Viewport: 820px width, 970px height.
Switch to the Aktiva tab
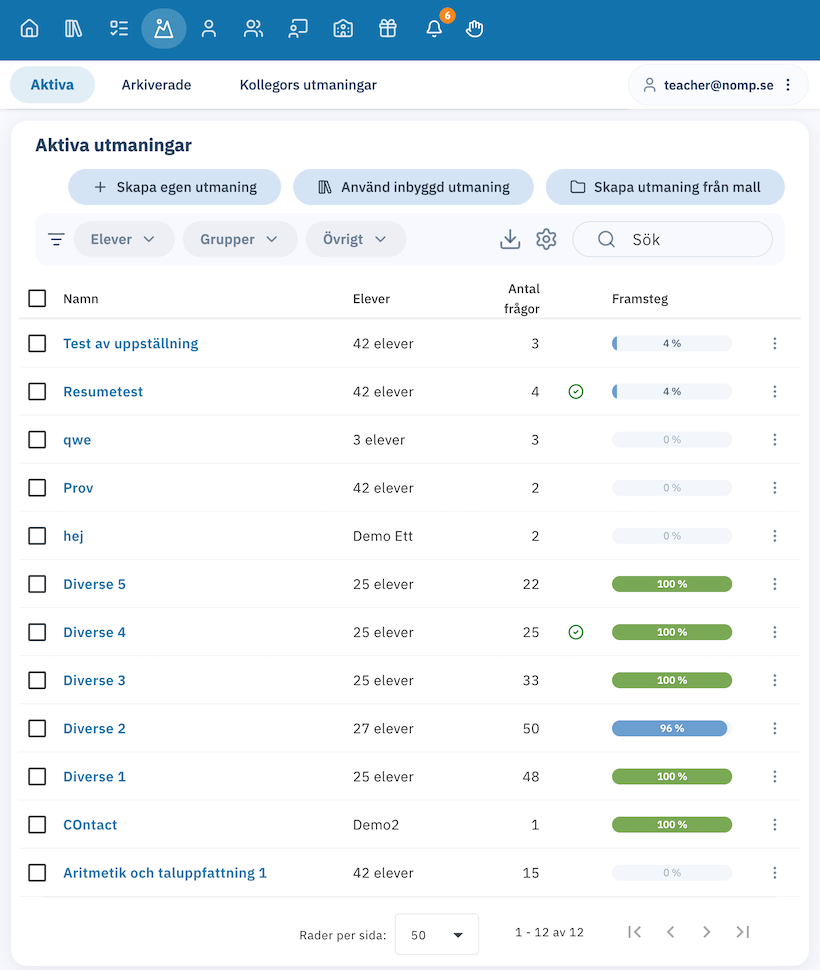(x=52, y=85)
